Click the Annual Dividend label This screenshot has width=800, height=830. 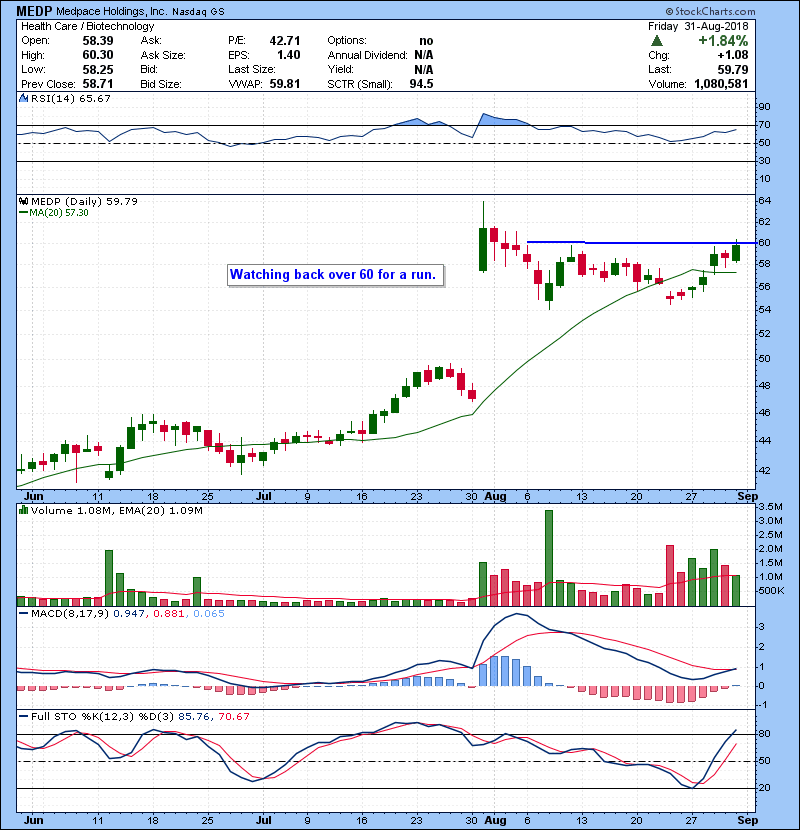(367, 55)
